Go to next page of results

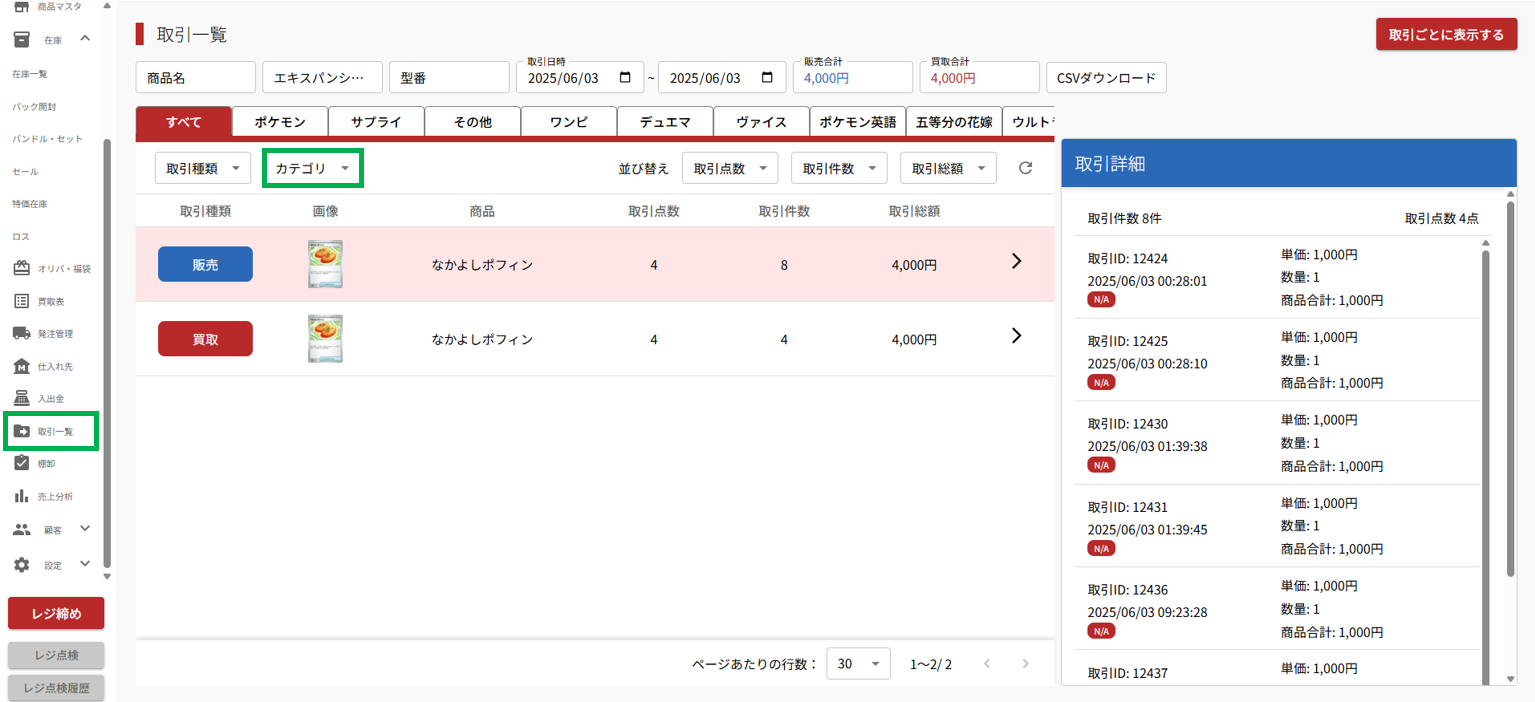pyautogui.click(x=1025, y=664)
